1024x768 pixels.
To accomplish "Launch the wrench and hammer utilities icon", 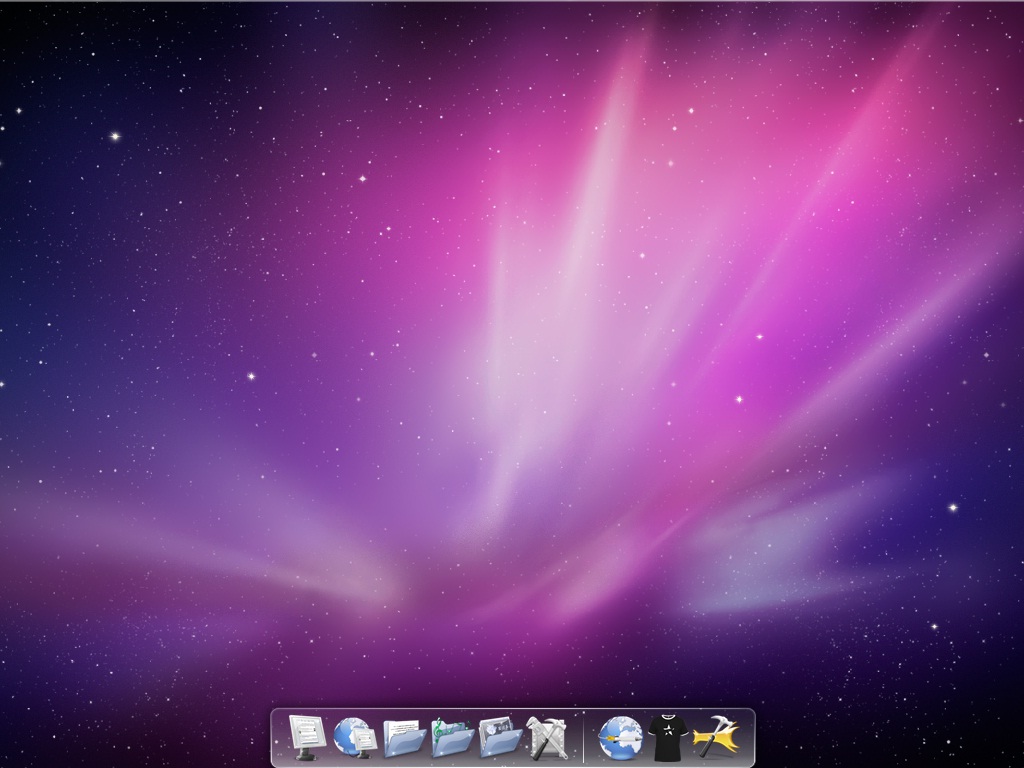I will 547,738.
